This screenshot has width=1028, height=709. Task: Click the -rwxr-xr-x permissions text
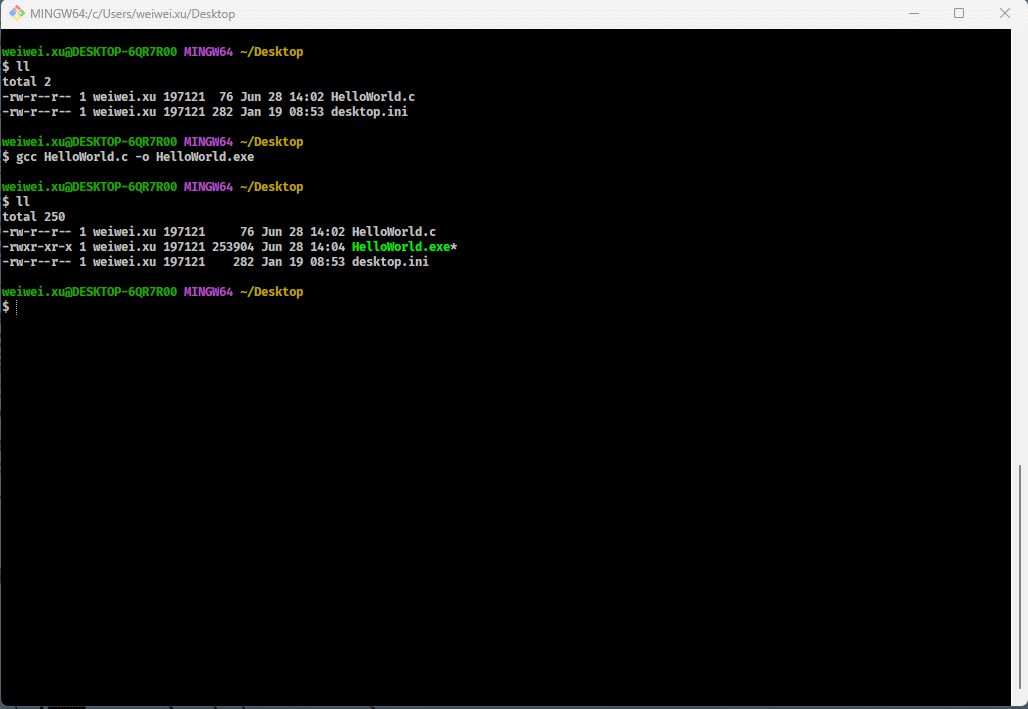click(x=37, y=247)
